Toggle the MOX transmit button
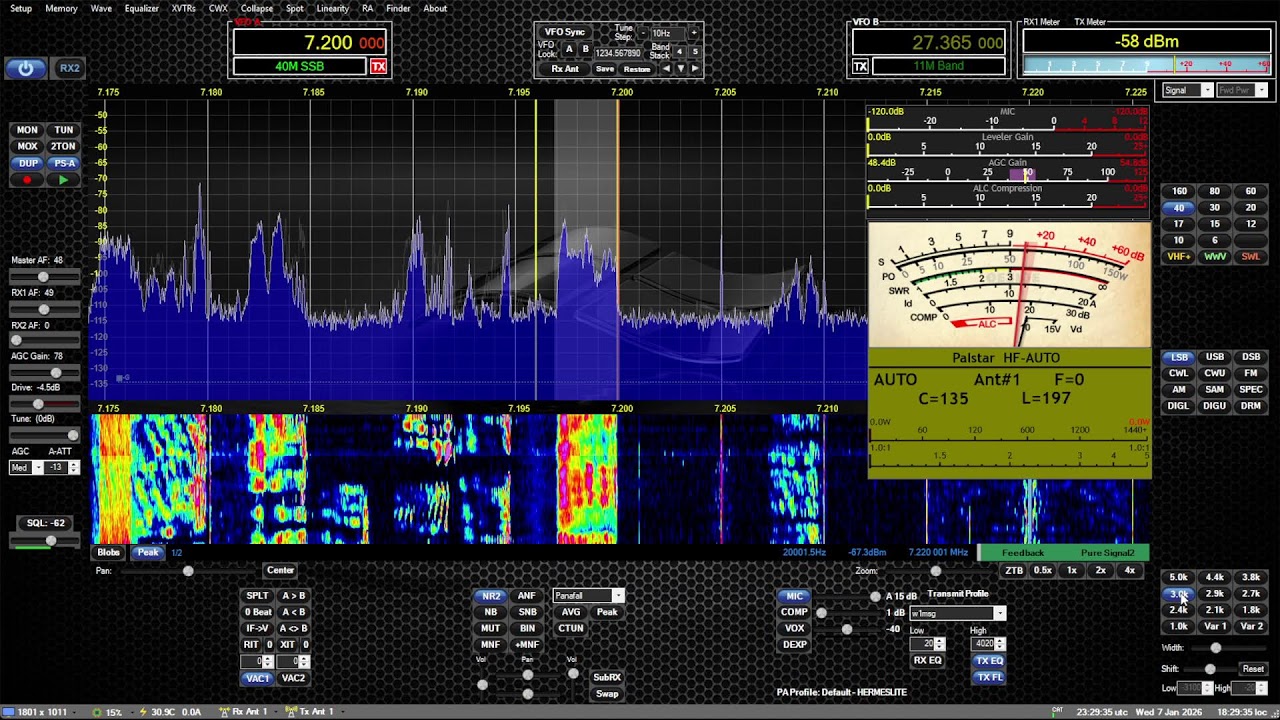 tap(27, 146)
